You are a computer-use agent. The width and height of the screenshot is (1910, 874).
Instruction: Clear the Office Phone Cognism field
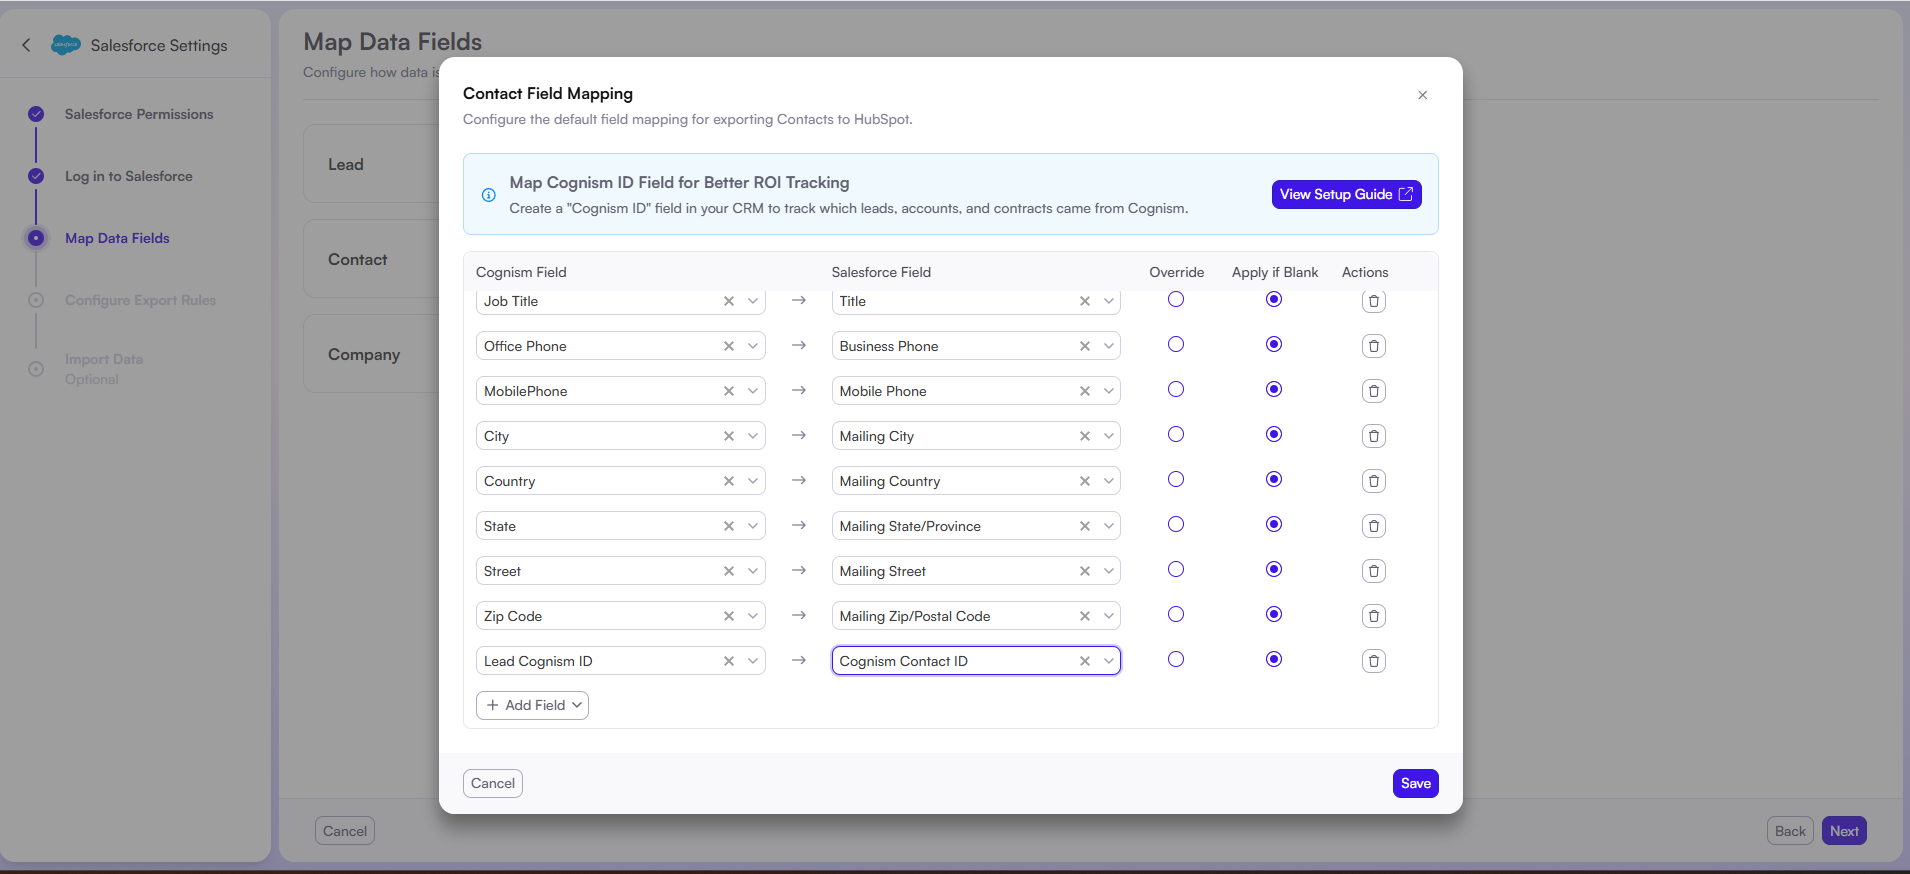click(729, 346)
